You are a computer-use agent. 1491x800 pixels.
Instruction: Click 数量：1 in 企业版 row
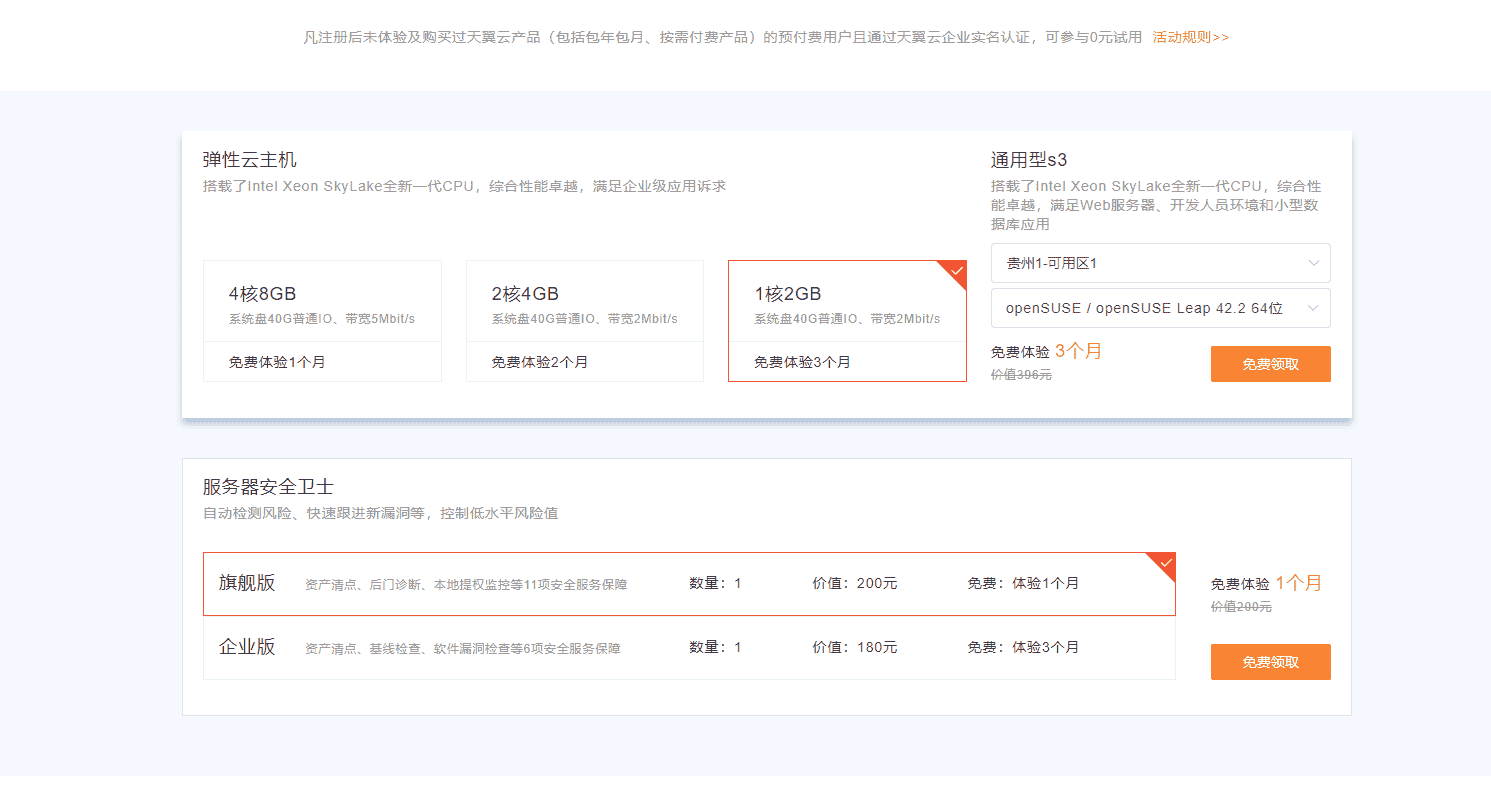coord(715,648)
